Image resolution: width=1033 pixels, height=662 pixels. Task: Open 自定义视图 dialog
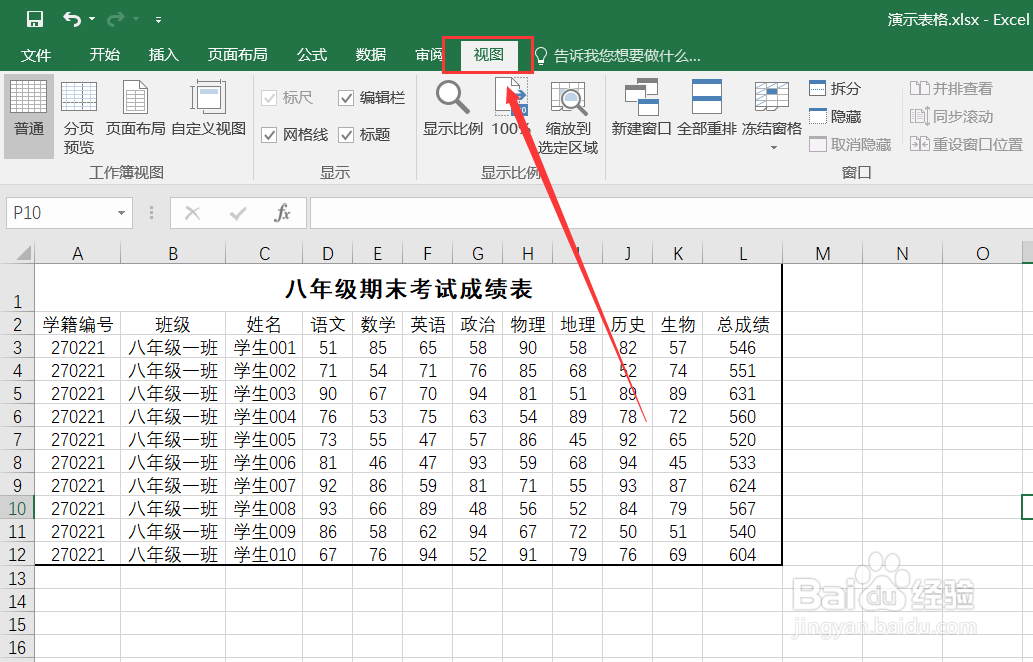208,109
